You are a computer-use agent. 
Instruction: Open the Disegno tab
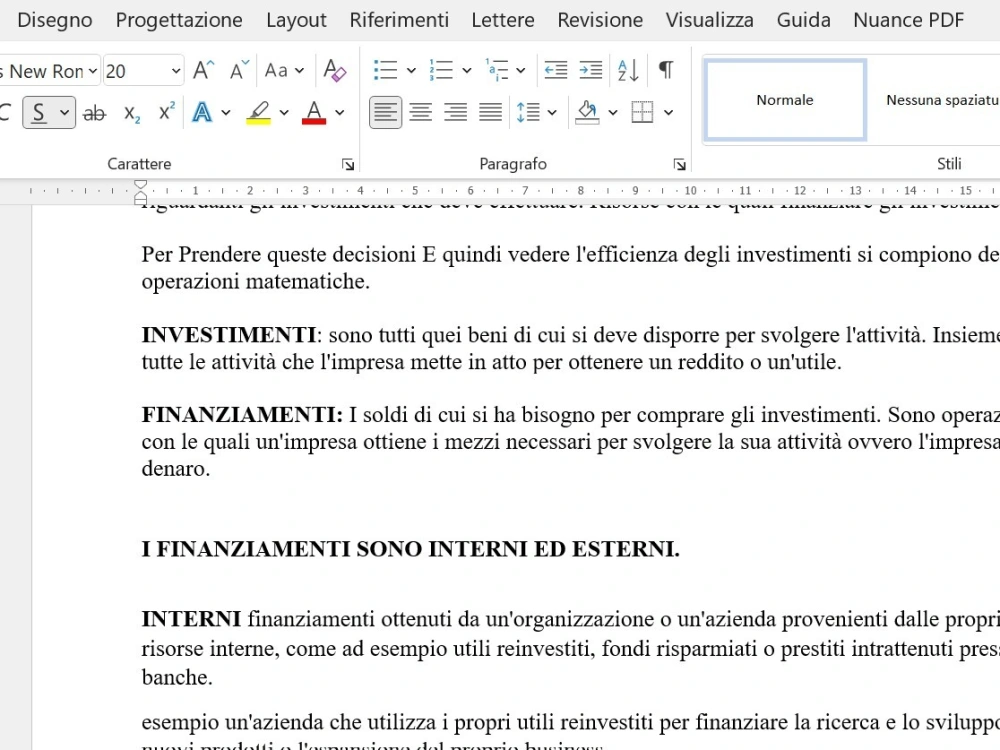[x=55, y=20]
